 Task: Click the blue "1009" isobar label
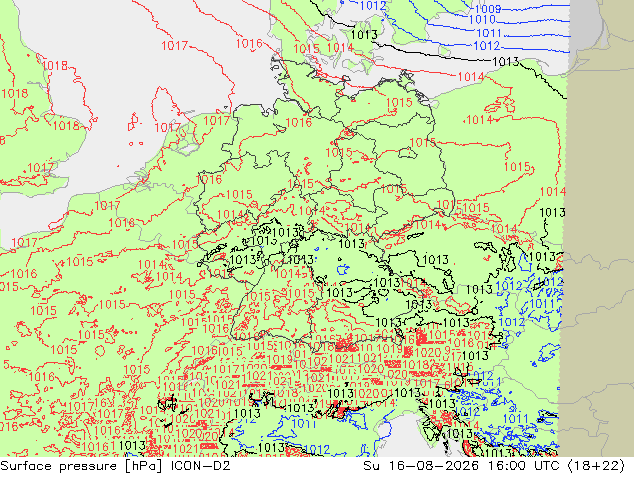[x=488, y=9]
